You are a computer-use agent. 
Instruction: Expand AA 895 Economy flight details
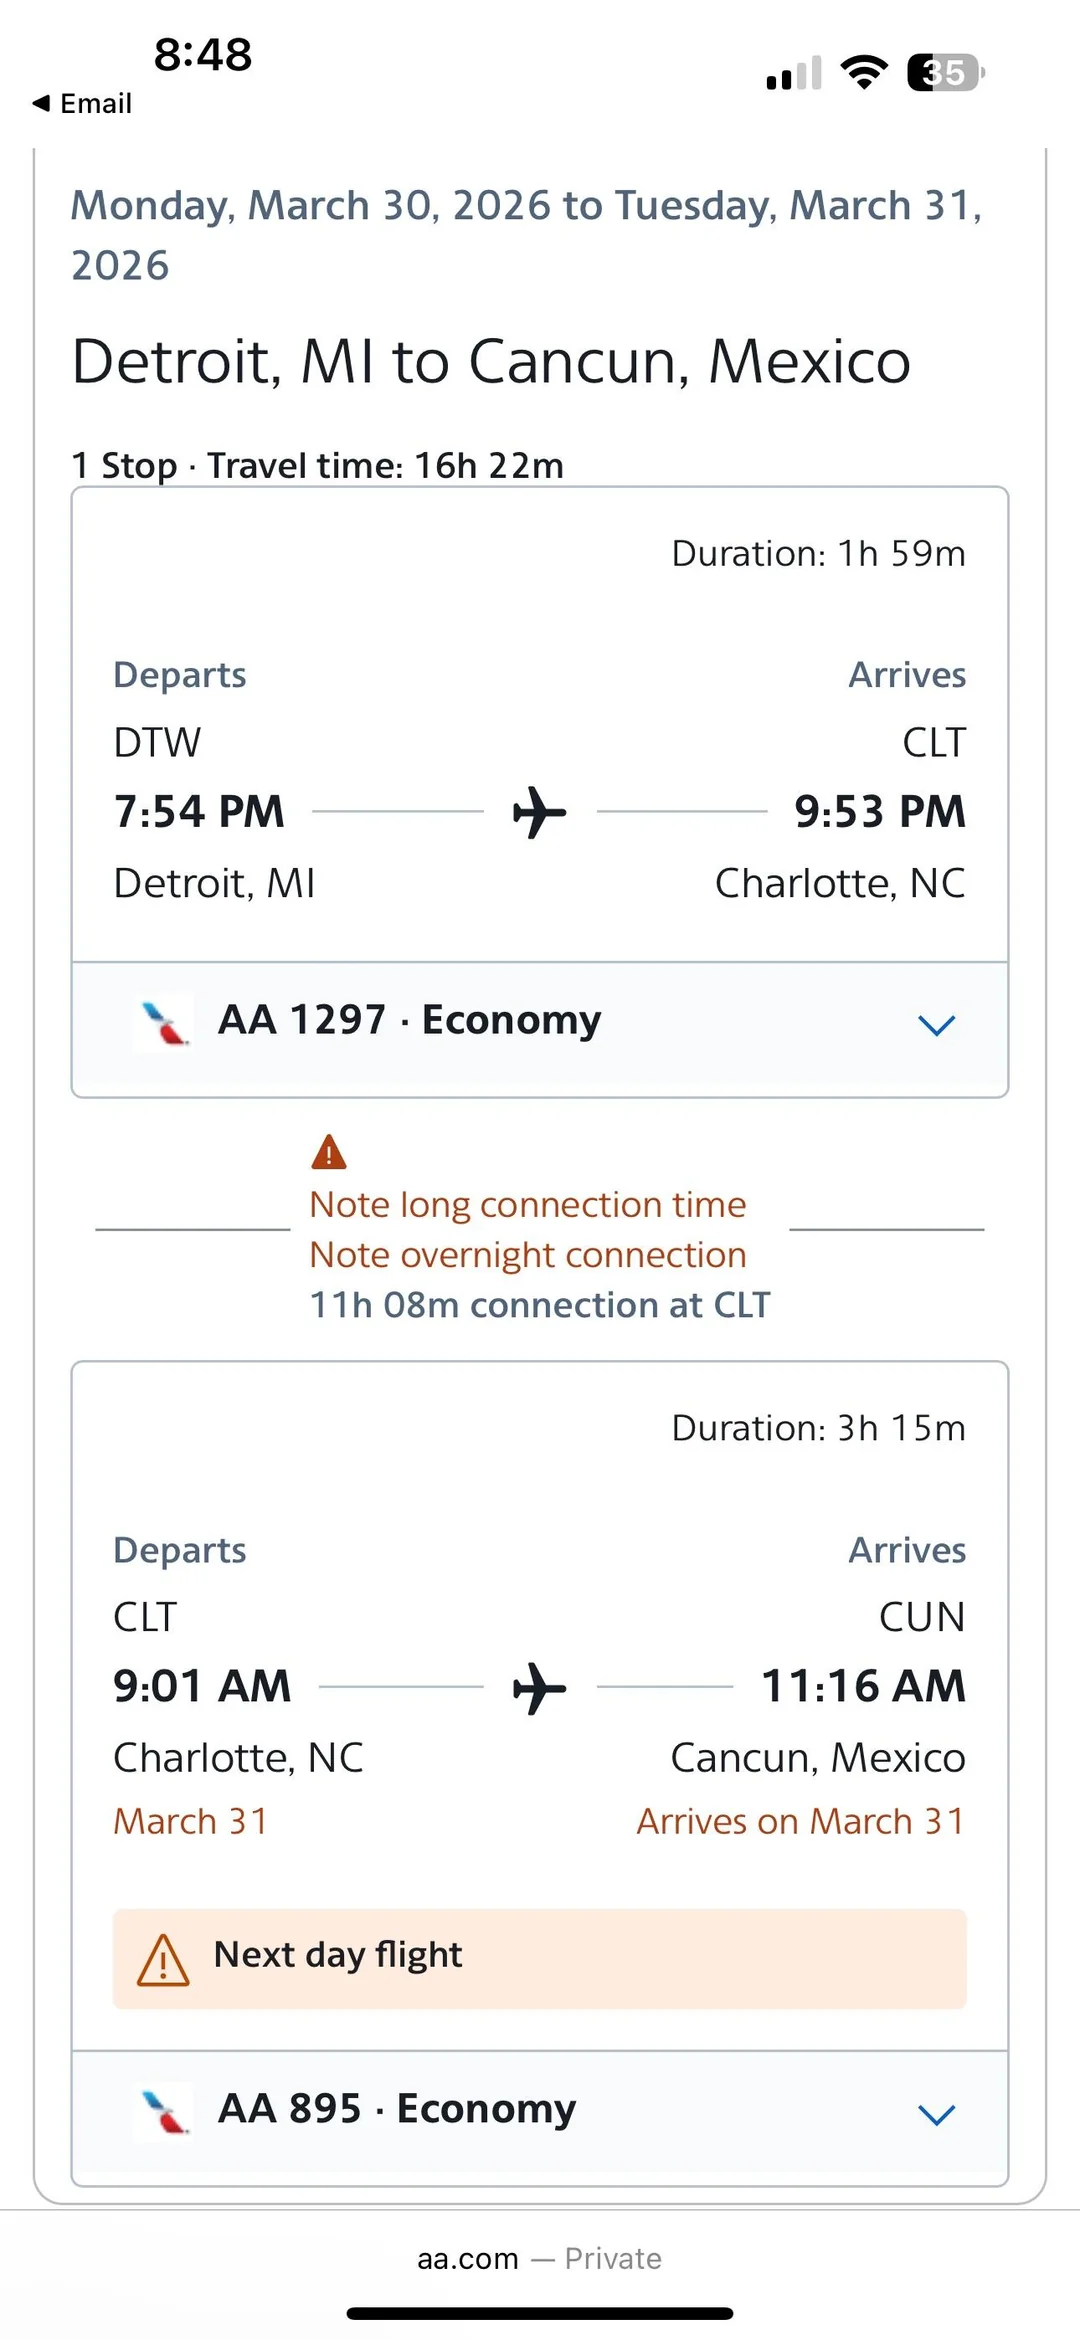click(936, 2114)
